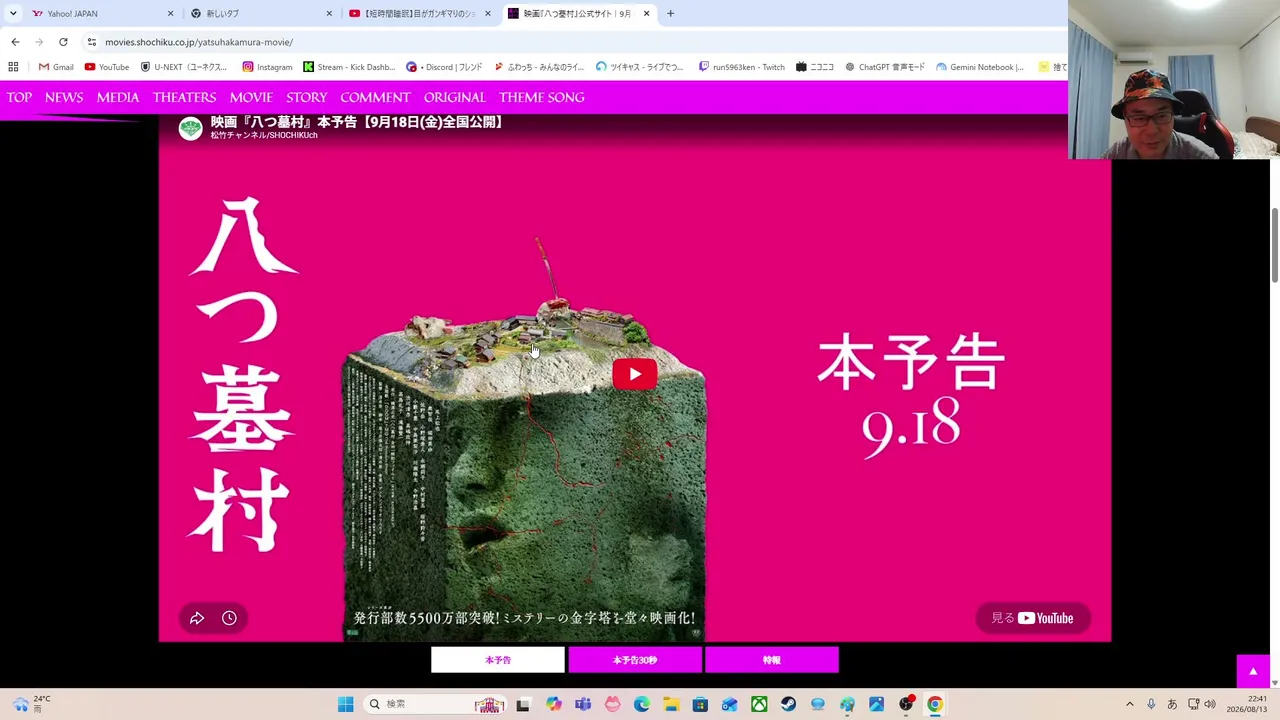The image size is (1280, 720).
Task: Select the 本予告 trailer tab
Action: point(498,660)
